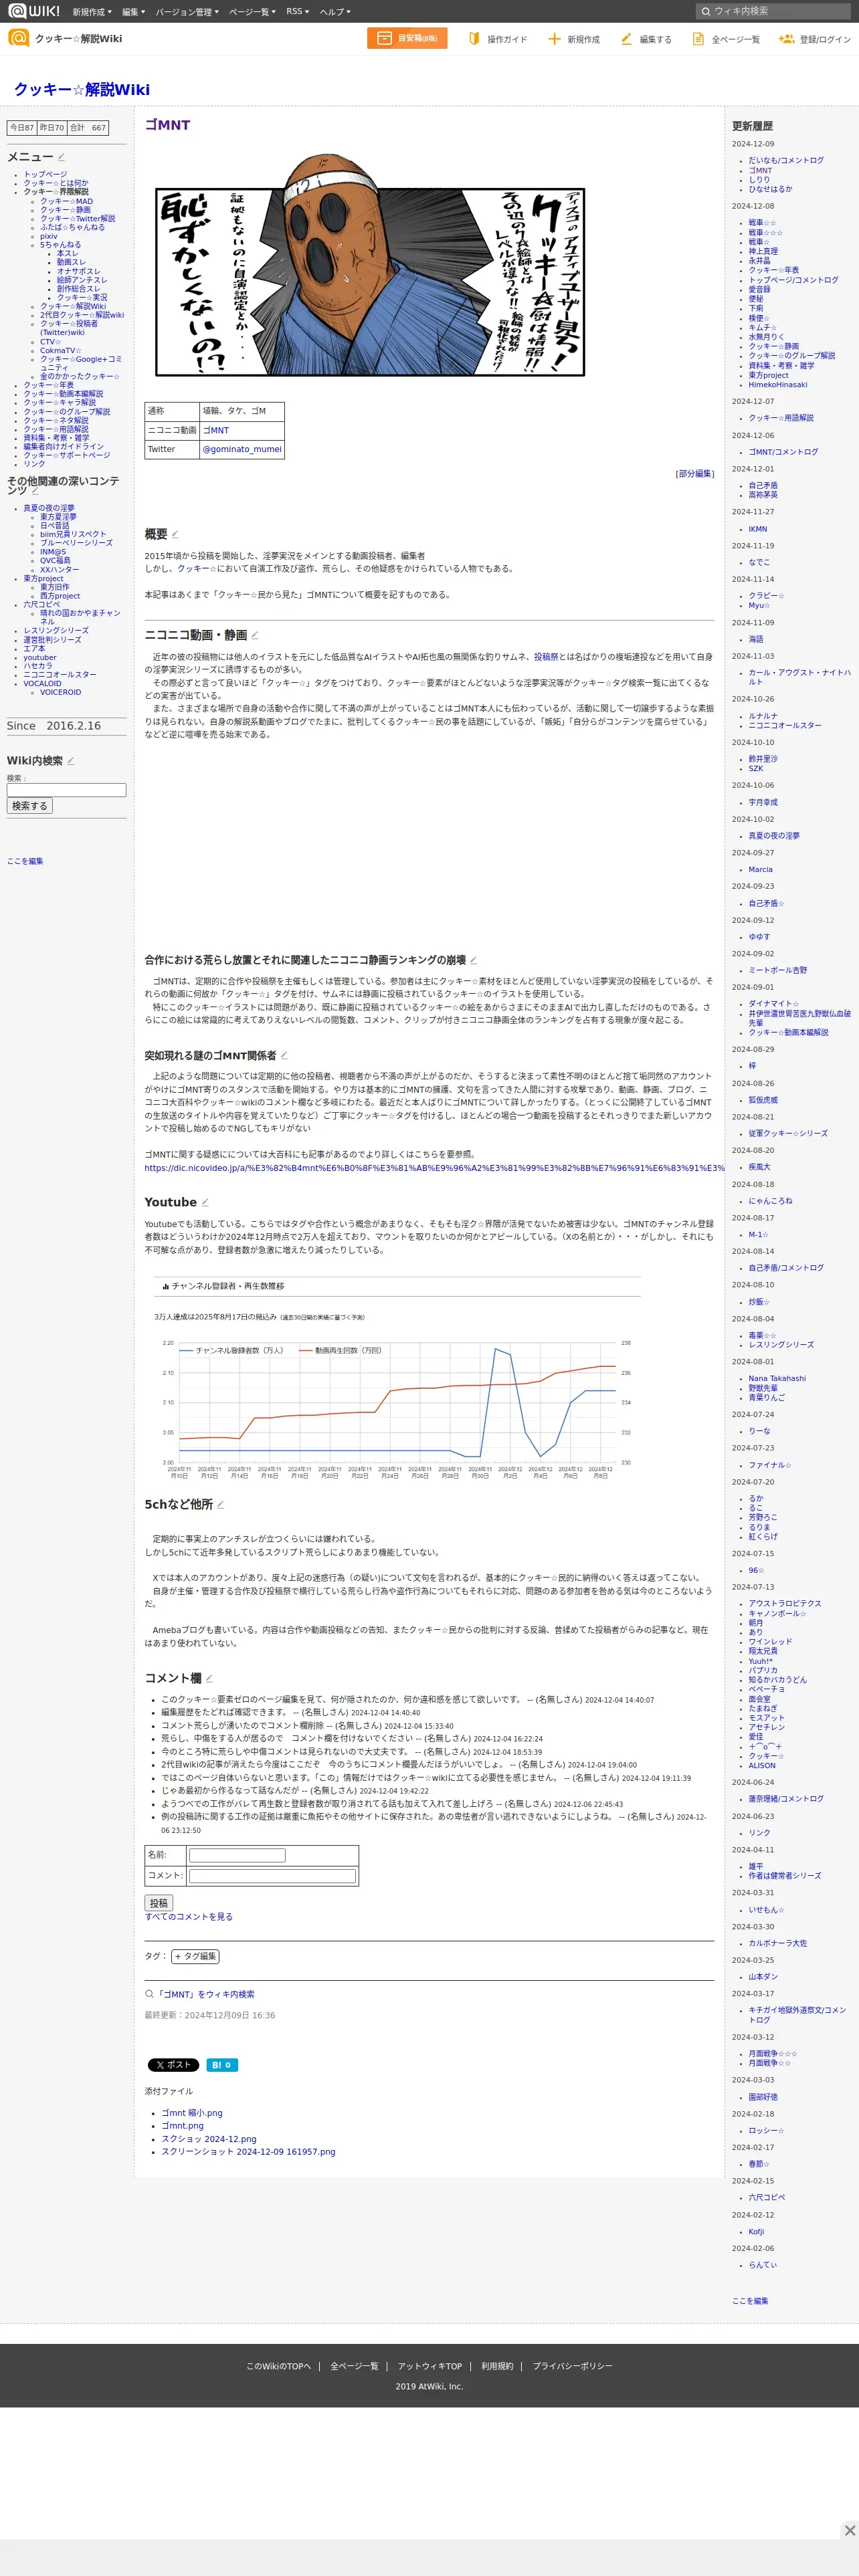Open トップページ in the menu sidebar
The height and width of the screenshot is (2576, 859).
click(x=45, y=175)
